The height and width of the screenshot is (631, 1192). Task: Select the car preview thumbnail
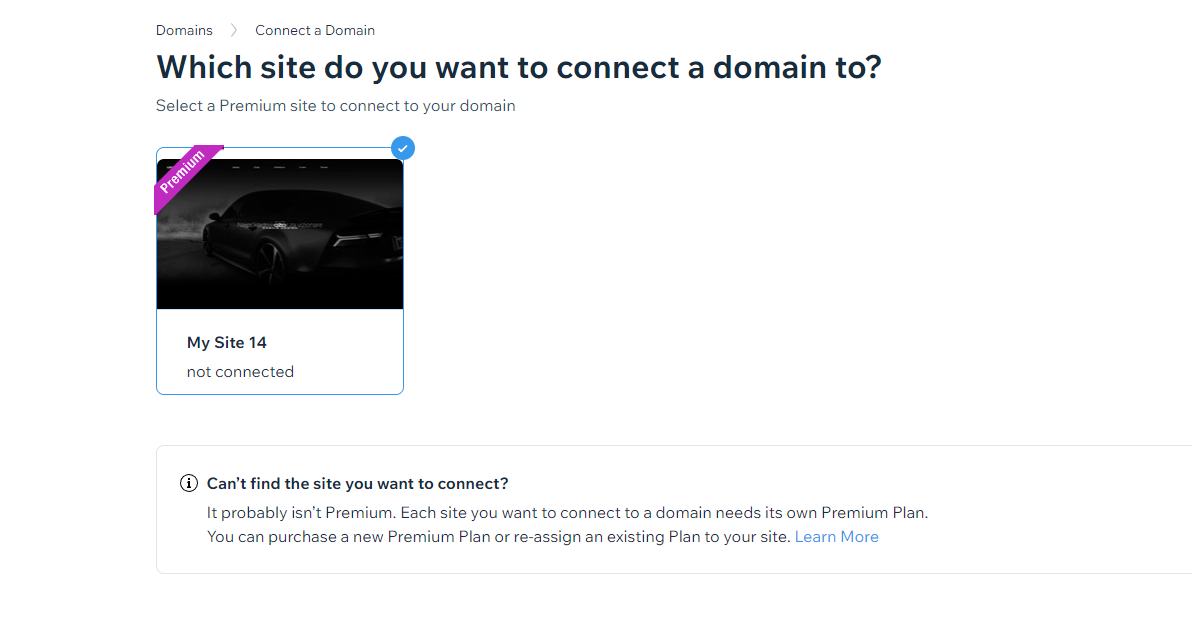coord(280,233)
